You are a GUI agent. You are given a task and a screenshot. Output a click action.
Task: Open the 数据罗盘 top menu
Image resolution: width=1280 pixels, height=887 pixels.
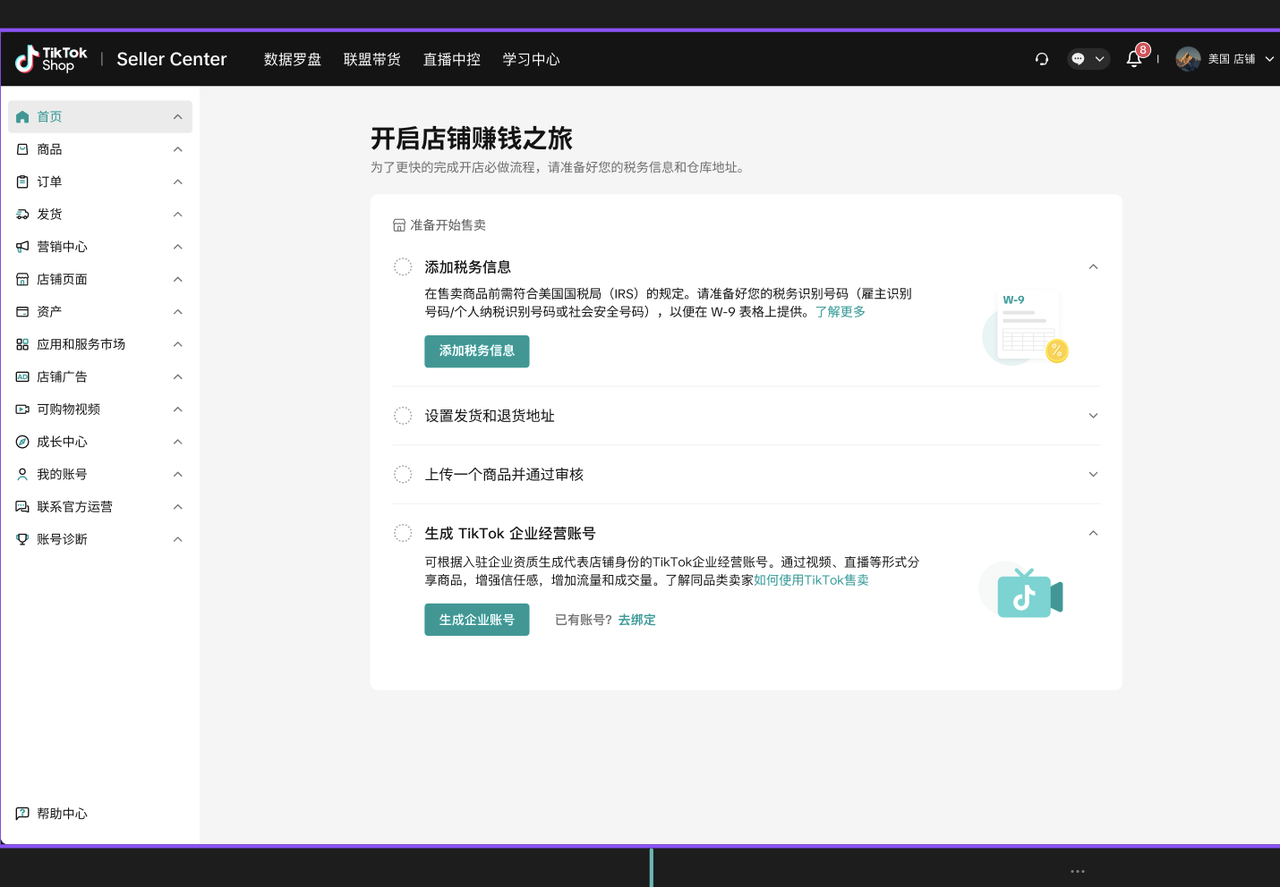(x=292, y=59)
